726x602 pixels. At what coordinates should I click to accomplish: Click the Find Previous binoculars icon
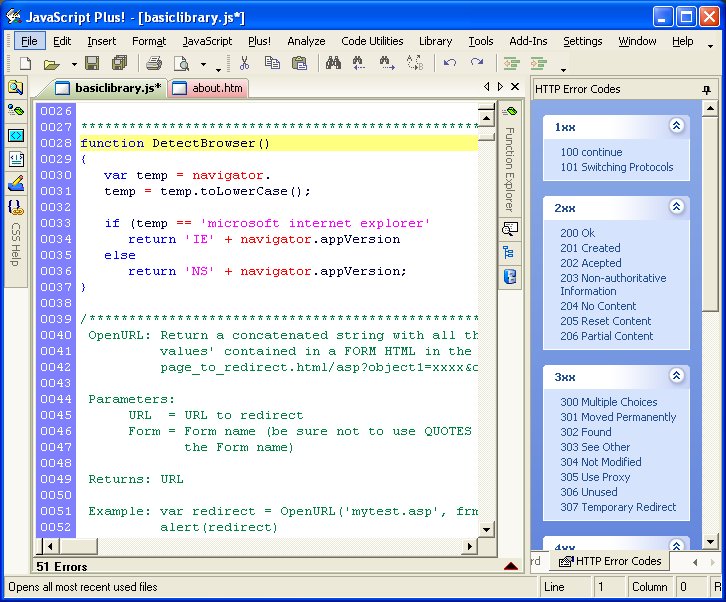click(358, 63)
